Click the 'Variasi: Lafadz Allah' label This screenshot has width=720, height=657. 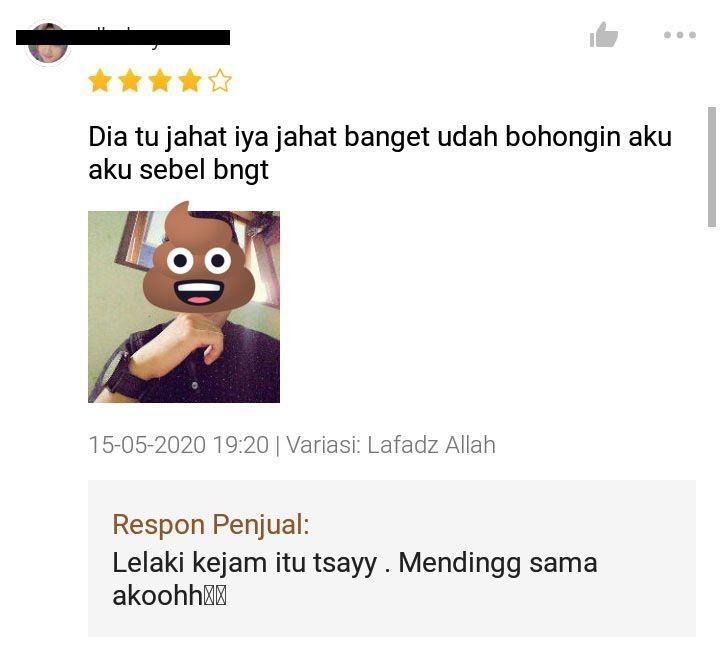point(391,445)
